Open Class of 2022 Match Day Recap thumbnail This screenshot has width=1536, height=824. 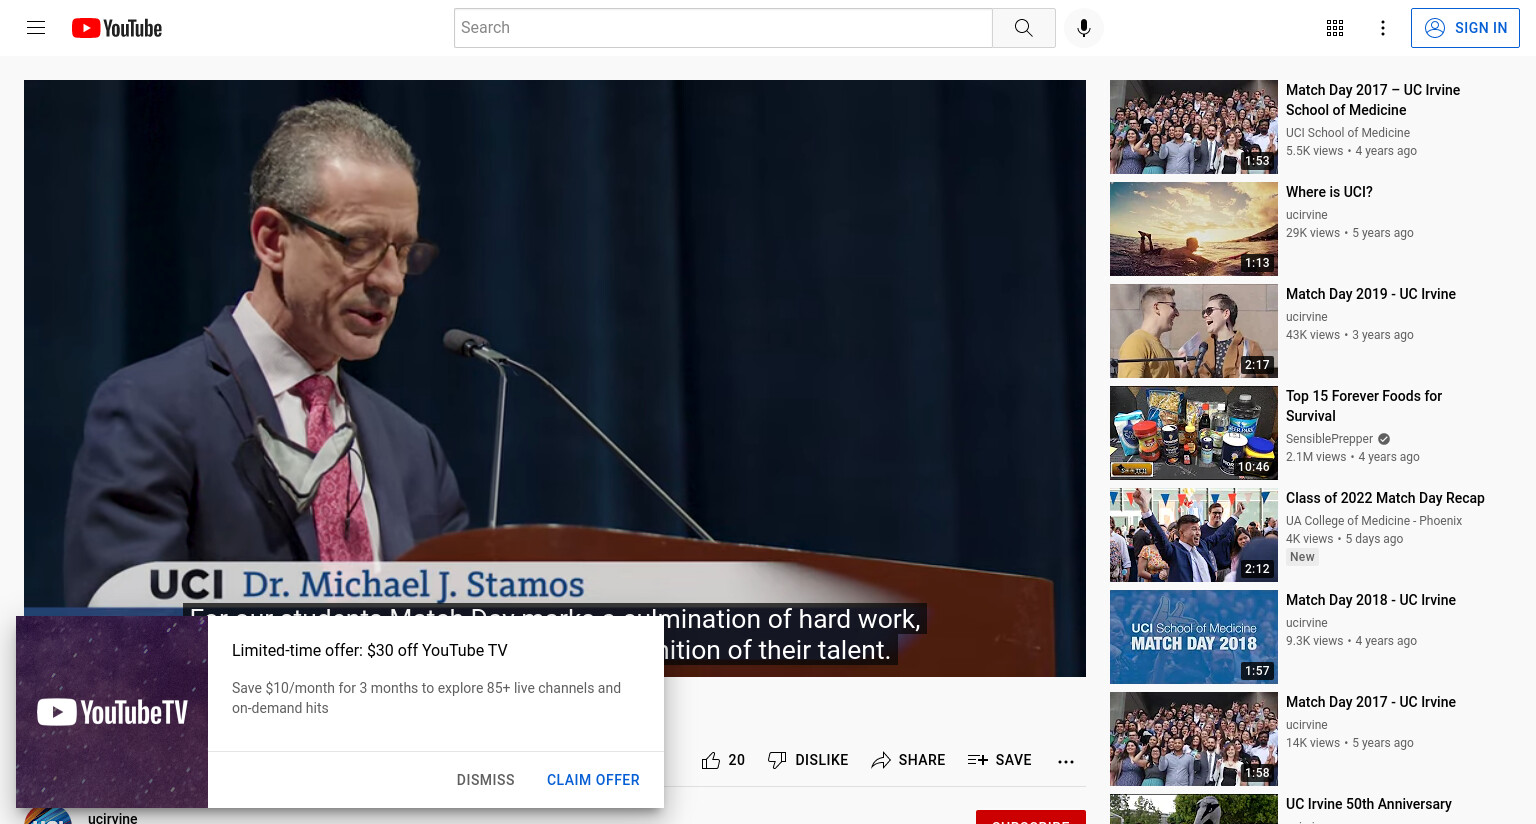click(1194, 535)
